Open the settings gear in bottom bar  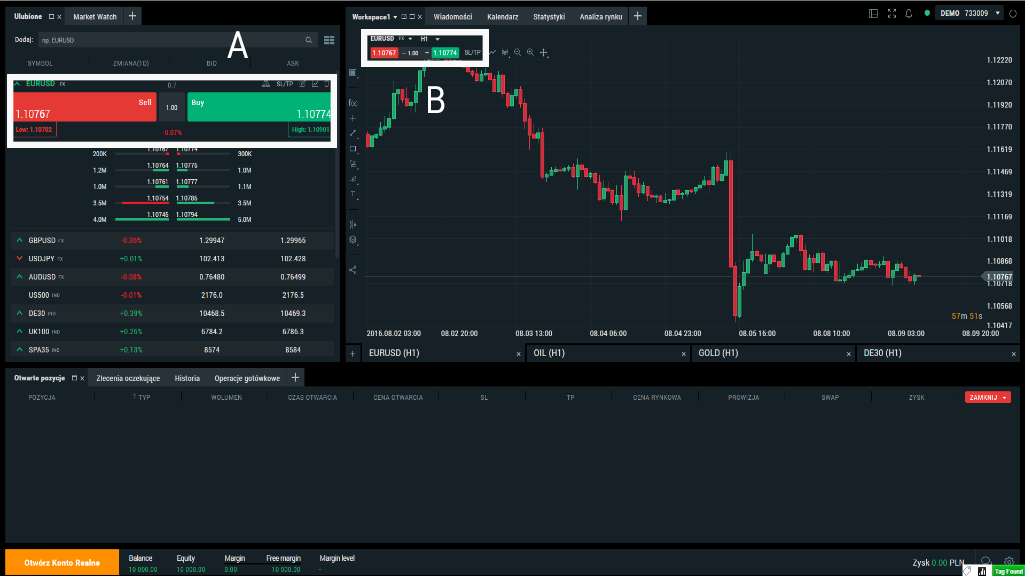tap(1009, 561)
